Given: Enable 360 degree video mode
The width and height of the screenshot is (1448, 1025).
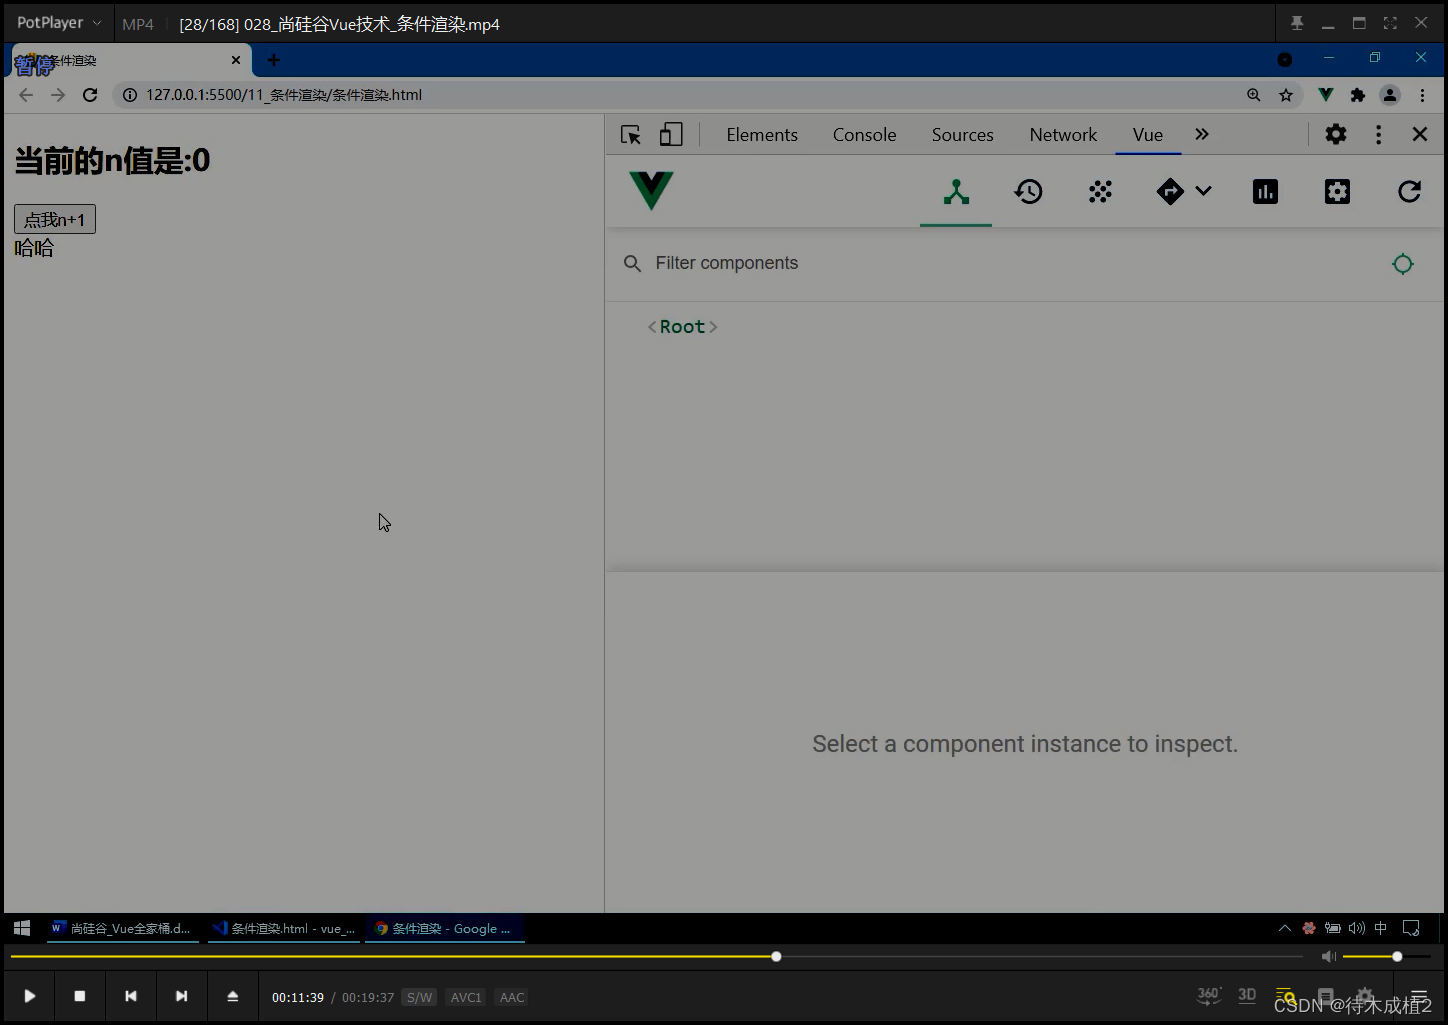Looking at the screenshot, I should pyautogui.click(x=1209, y=995).
